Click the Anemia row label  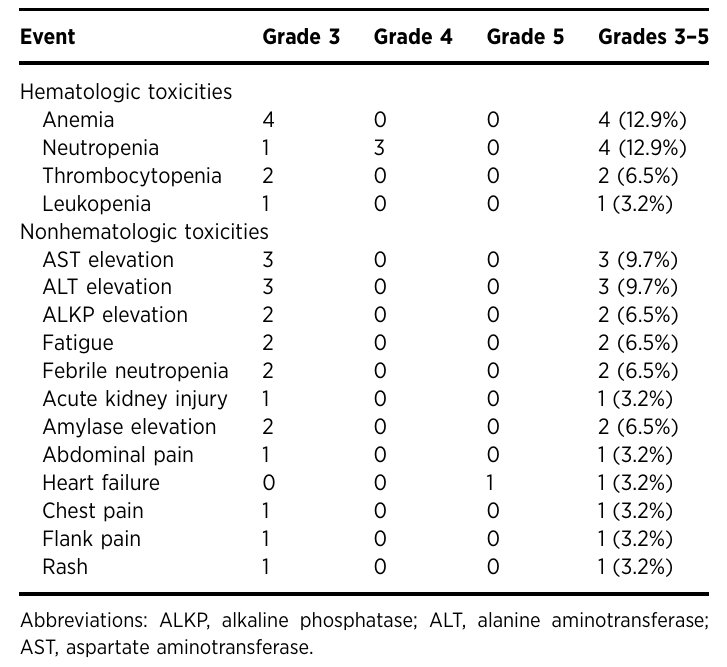point(78,120)
